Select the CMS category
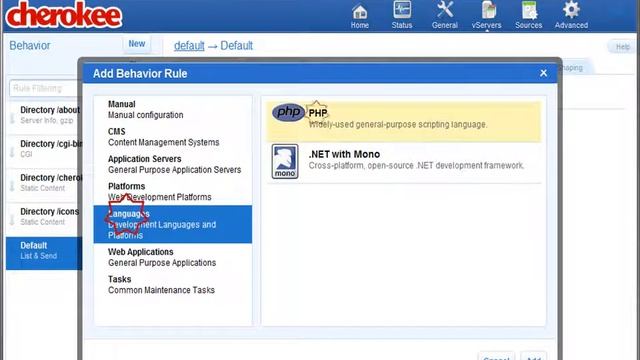 click(x=173, y=137)
